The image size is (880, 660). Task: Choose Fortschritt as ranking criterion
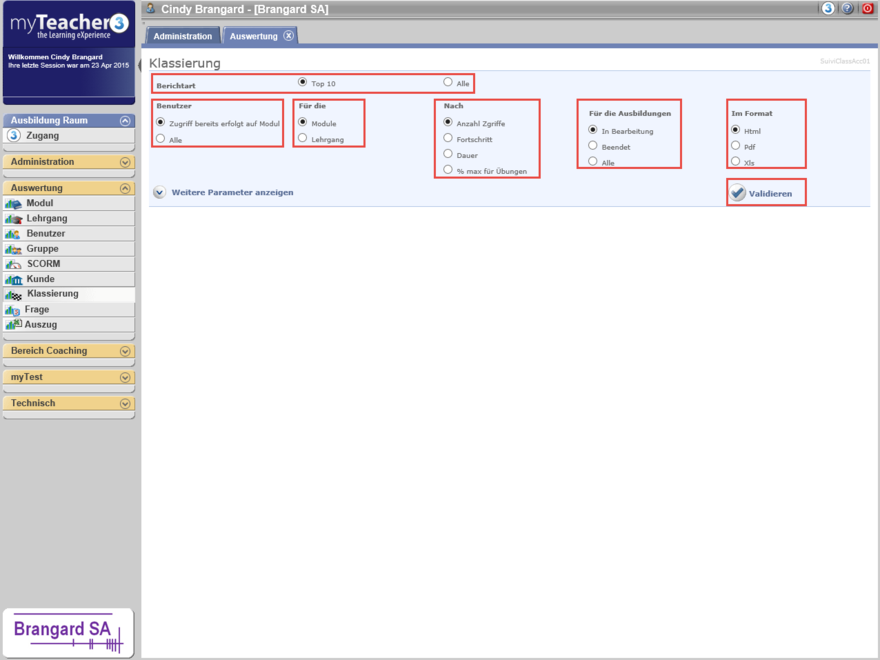click(x=448, y=138)
